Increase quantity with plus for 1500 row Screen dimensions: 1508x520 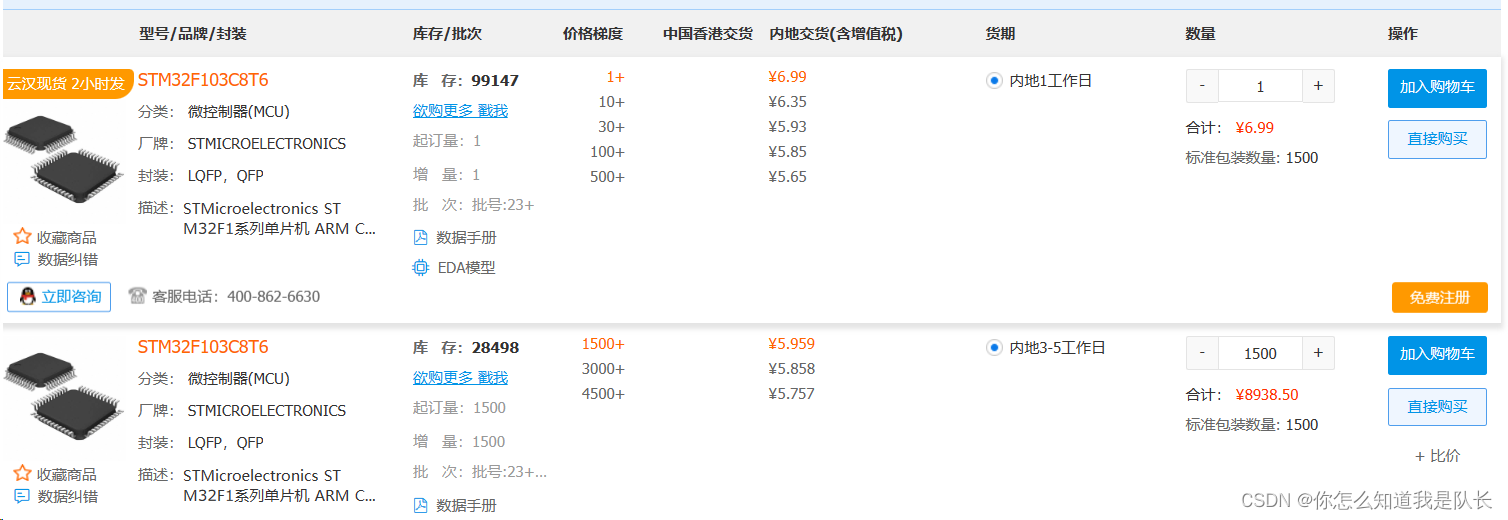point(1318,353)
